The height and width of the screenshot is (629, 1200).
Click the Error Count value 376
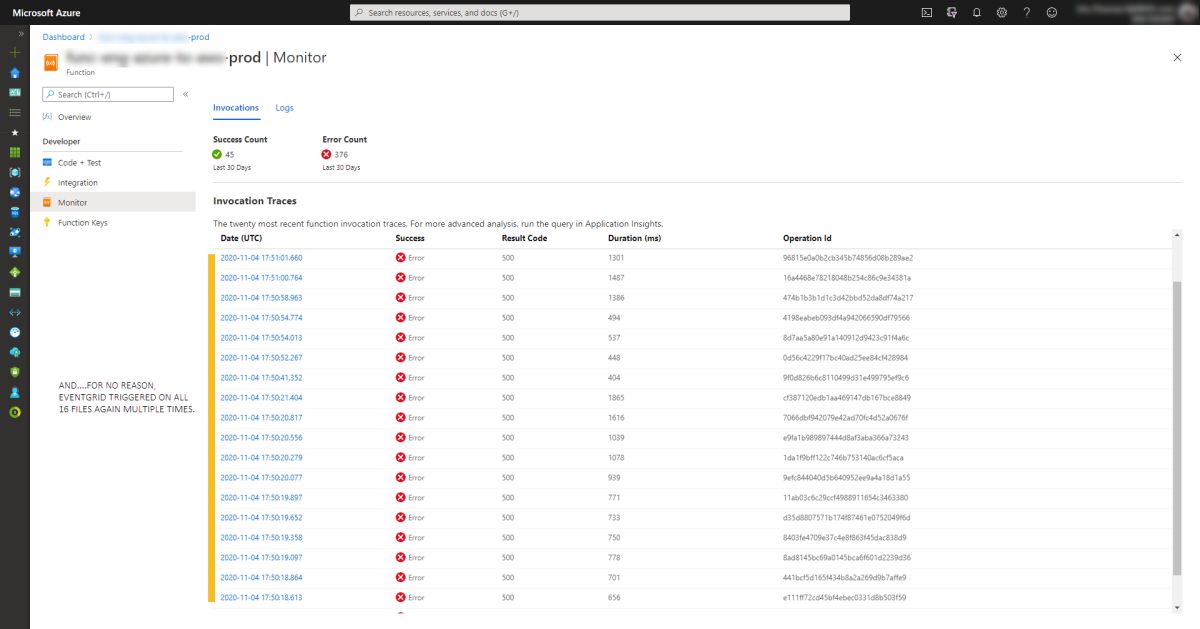point(341,155)
